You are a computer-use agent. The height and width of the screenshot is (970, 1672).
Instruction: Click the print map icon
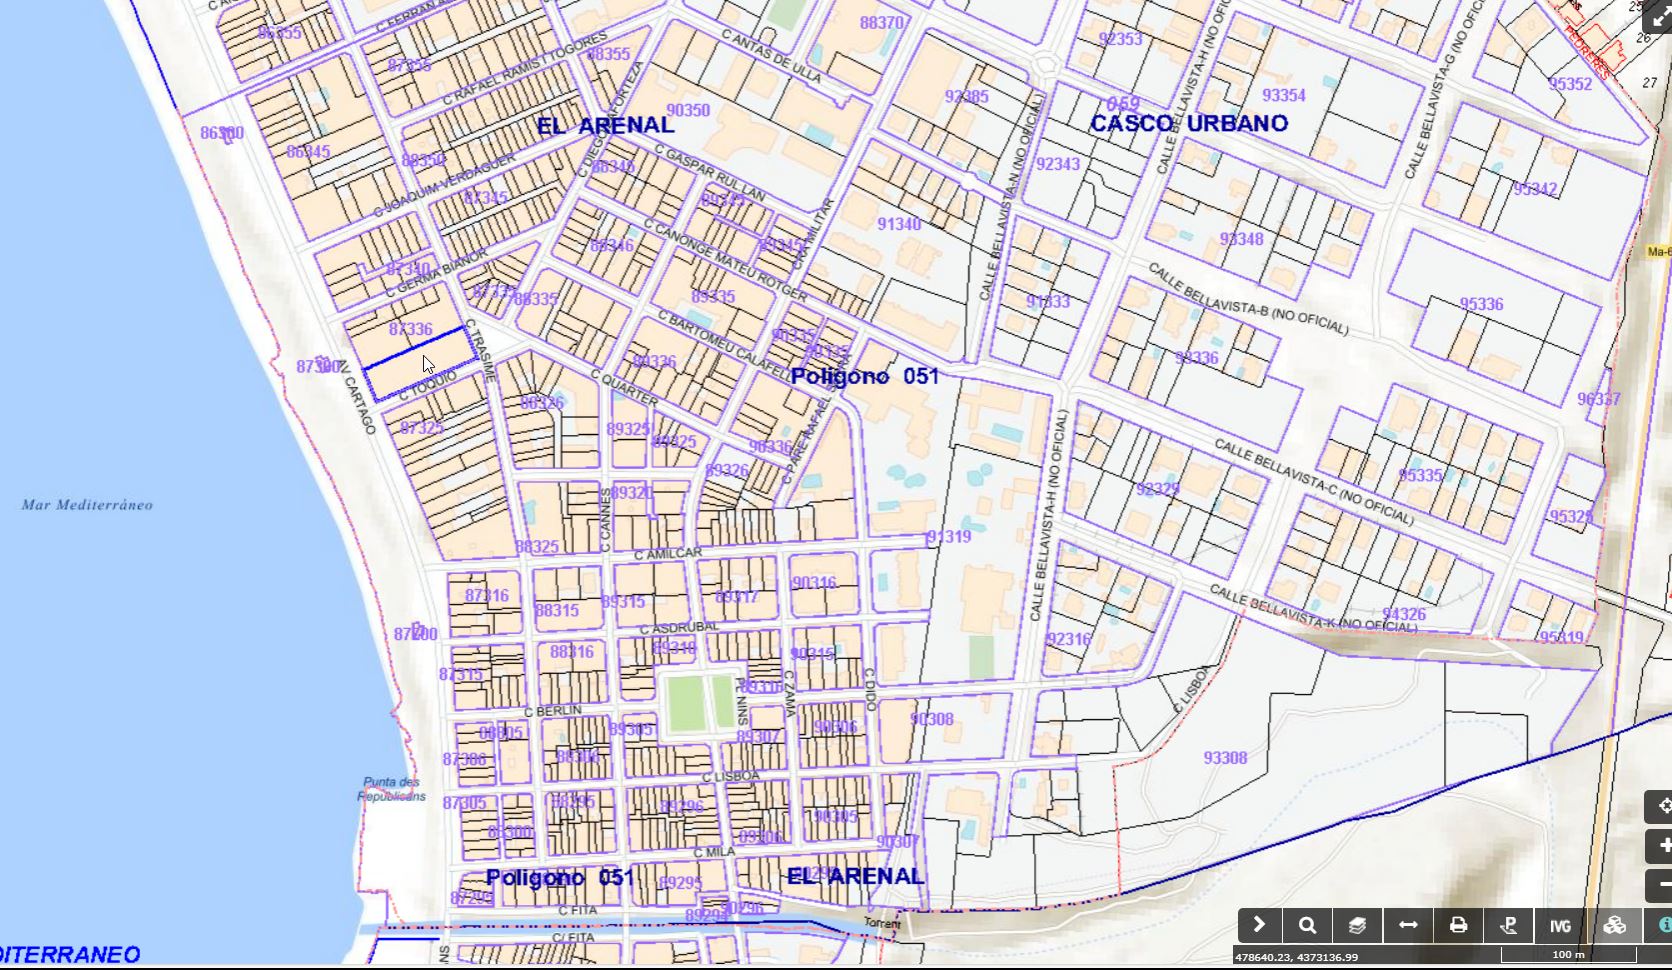(x=1458, y=925)
